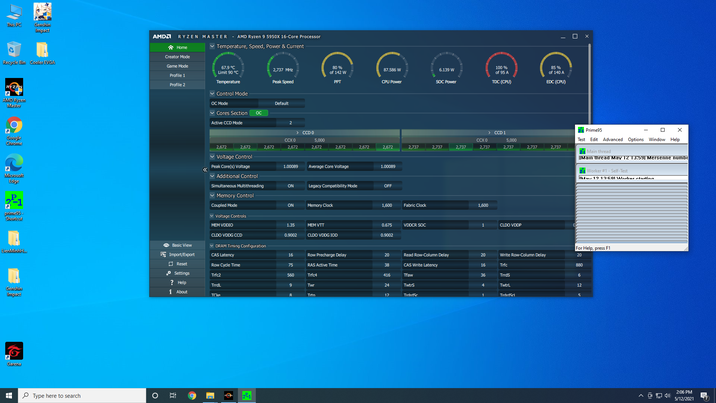Image resolution: width=716 pixels, height=403 pixels.
Task: Click the OC Mode Default value
Action: 281,104
